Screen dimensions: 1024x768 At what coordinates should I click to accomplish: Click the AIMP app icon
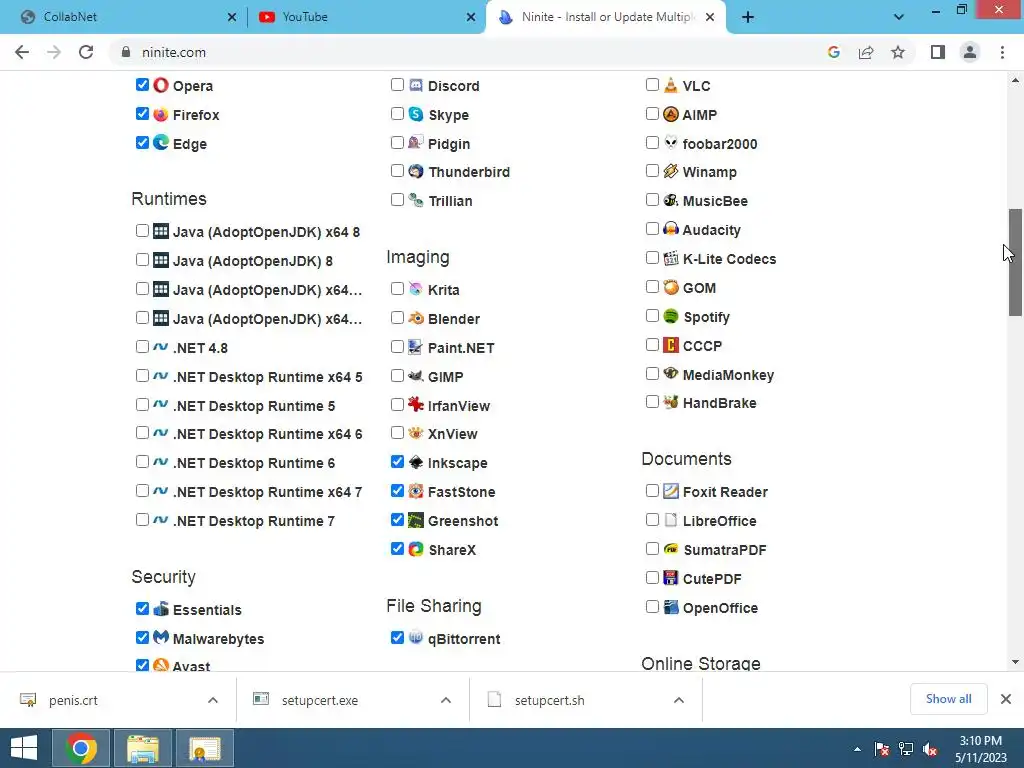coord(671,114)
